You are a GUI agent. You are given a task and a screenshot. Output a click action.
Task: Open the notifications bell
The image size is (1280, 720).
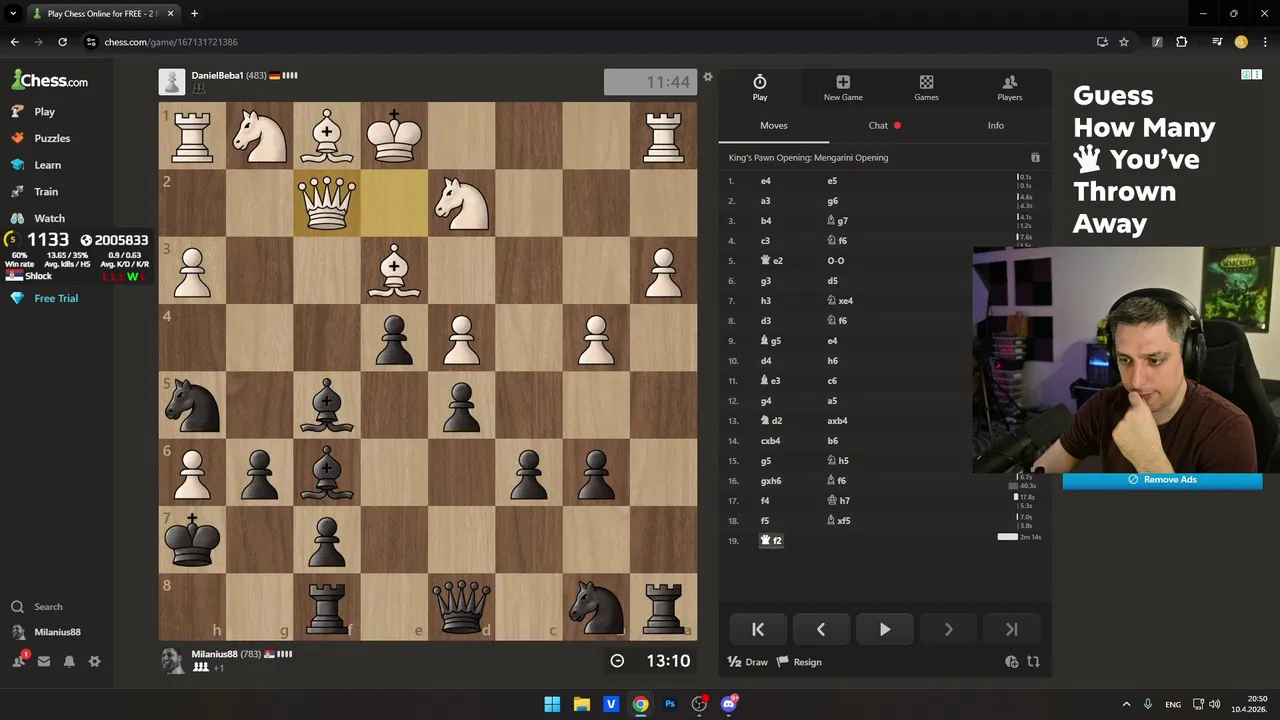69,661
